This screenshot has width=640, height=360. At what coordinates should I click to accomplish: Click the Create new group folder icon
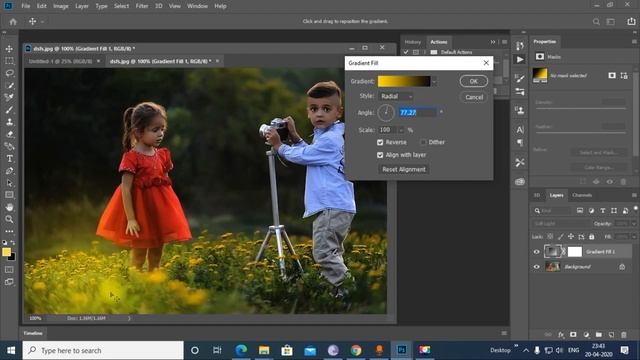[598, 335]
